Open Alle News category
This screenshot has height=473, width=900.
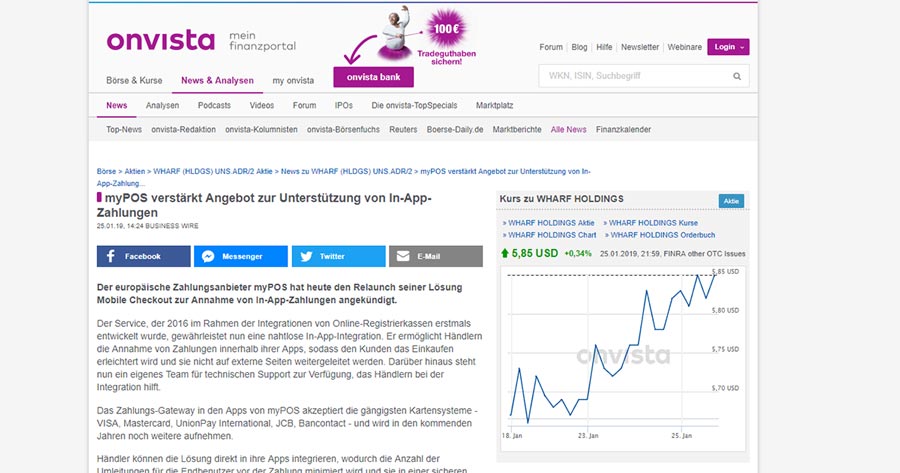tap(569, 130)
